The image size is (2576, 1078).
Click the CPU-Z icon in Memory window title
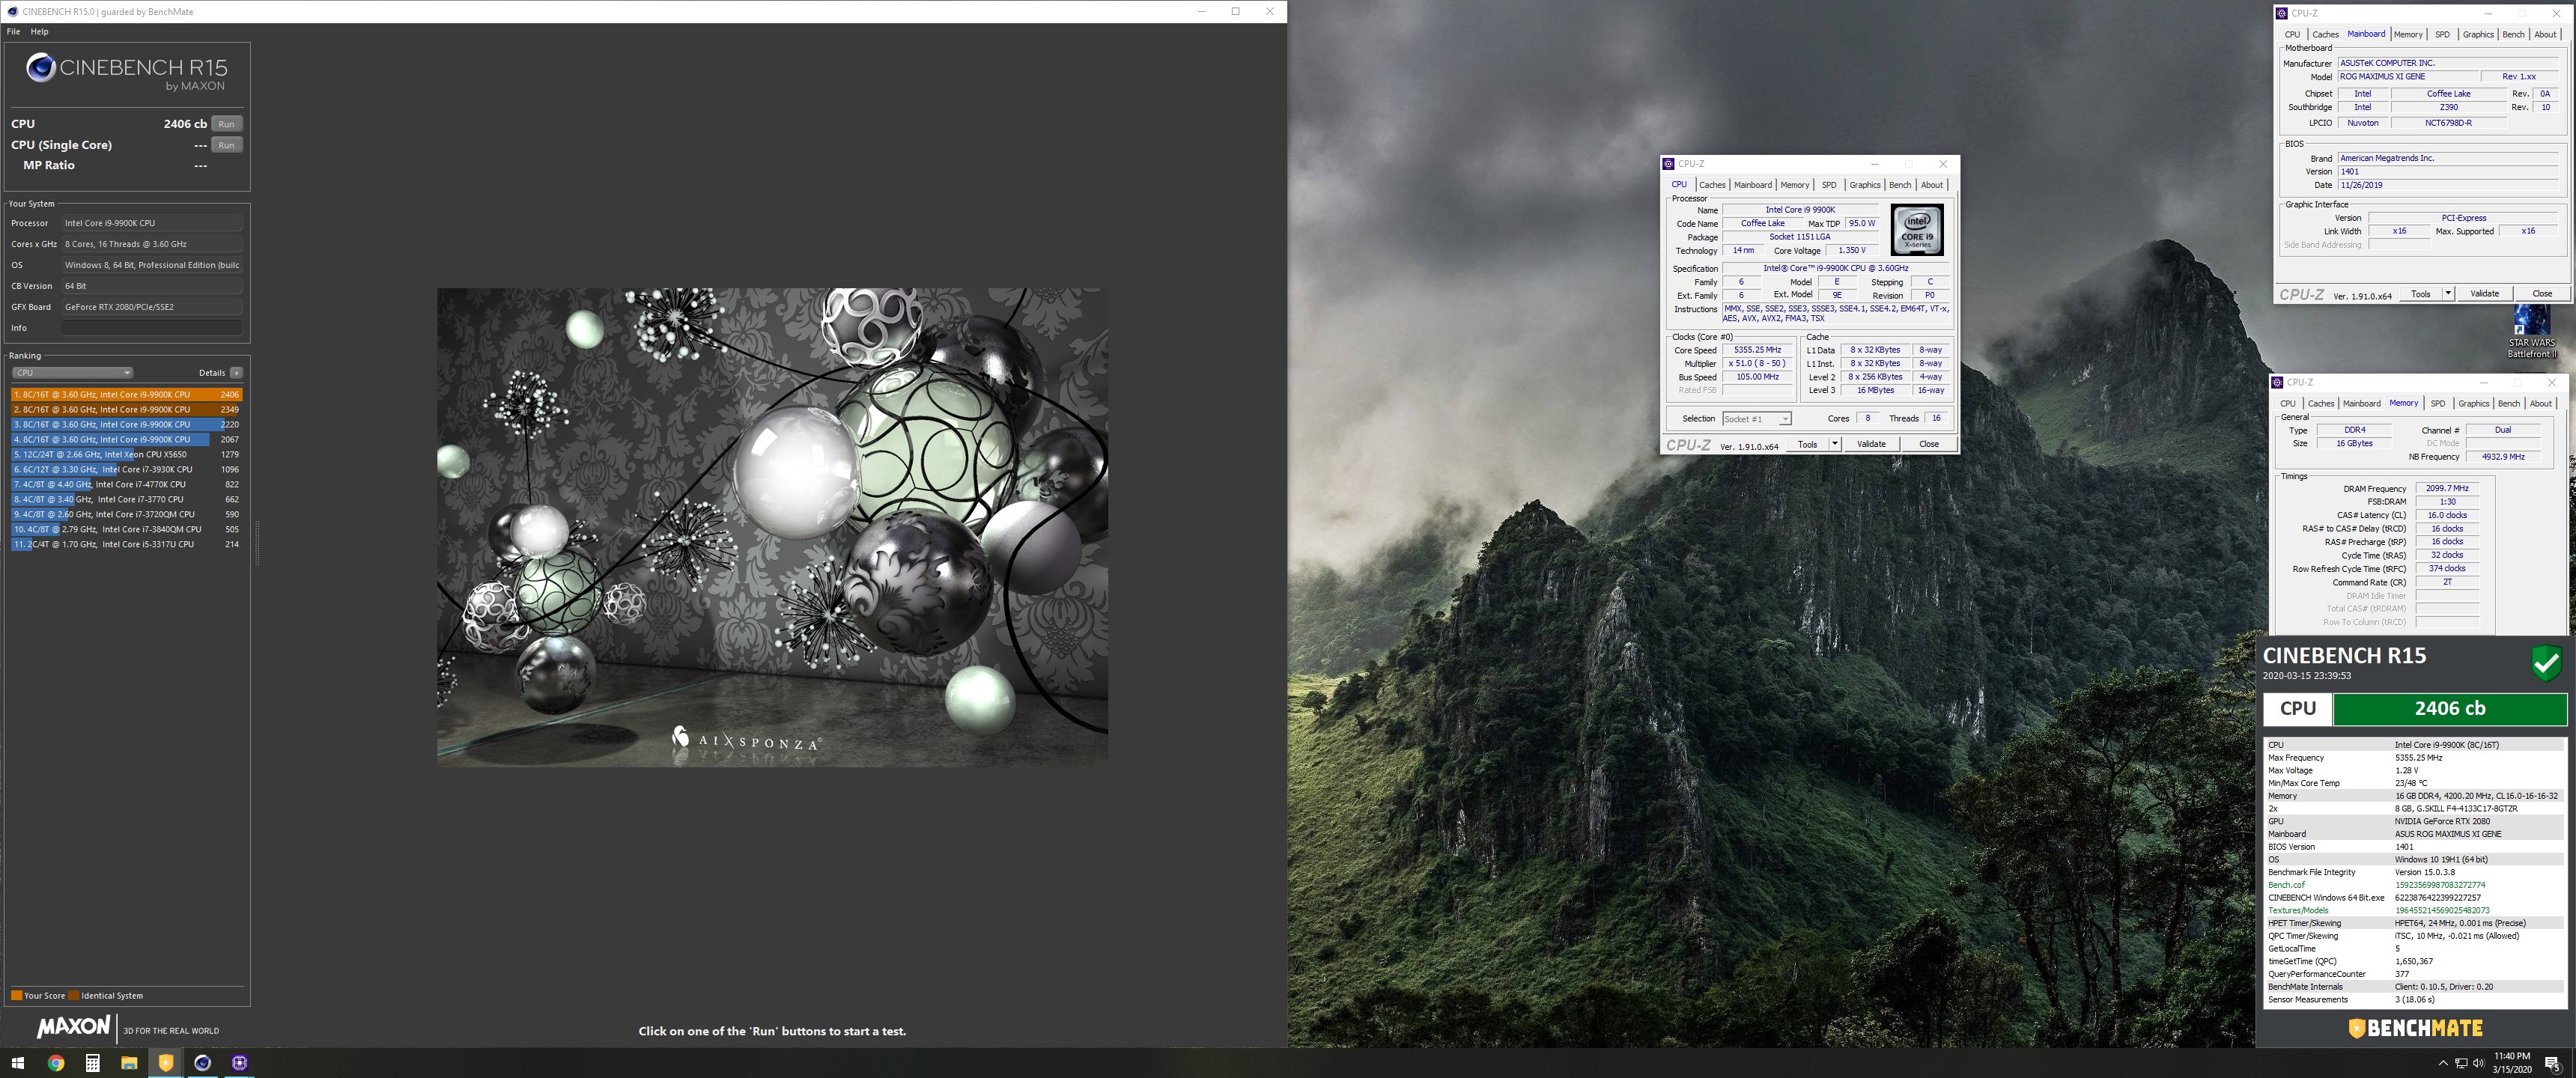point(2277,382)
